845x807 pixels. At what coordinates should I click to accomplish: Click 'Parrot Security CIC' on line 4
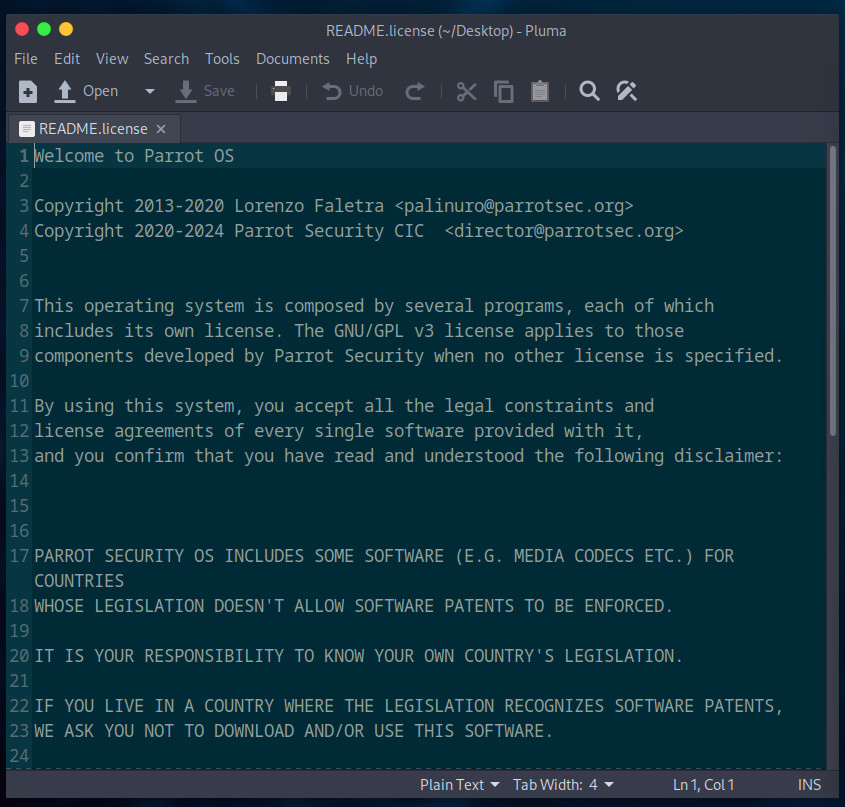[329, 231]
